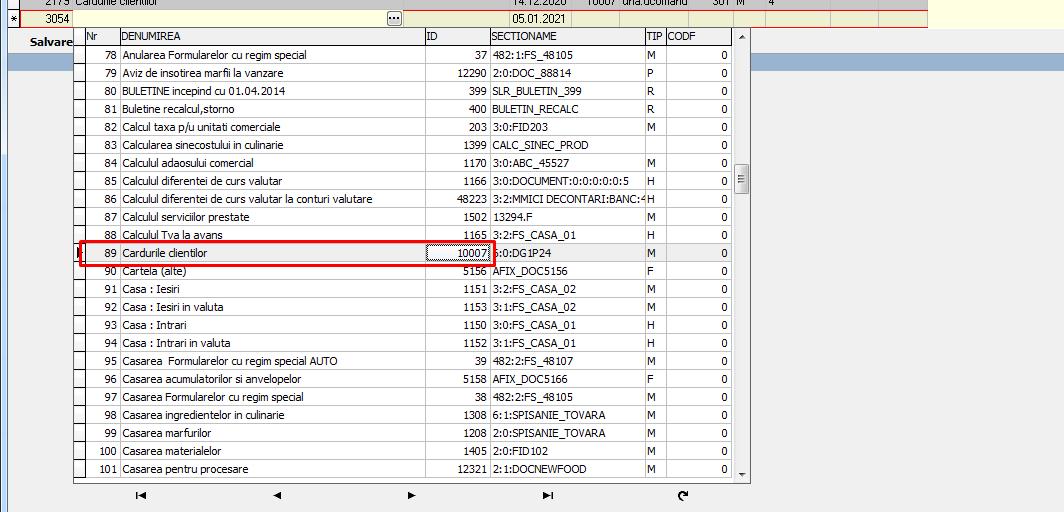Viewport: 1064px width, 512px height.
Task: Click ID cell 12290
Action: point(457,73)
